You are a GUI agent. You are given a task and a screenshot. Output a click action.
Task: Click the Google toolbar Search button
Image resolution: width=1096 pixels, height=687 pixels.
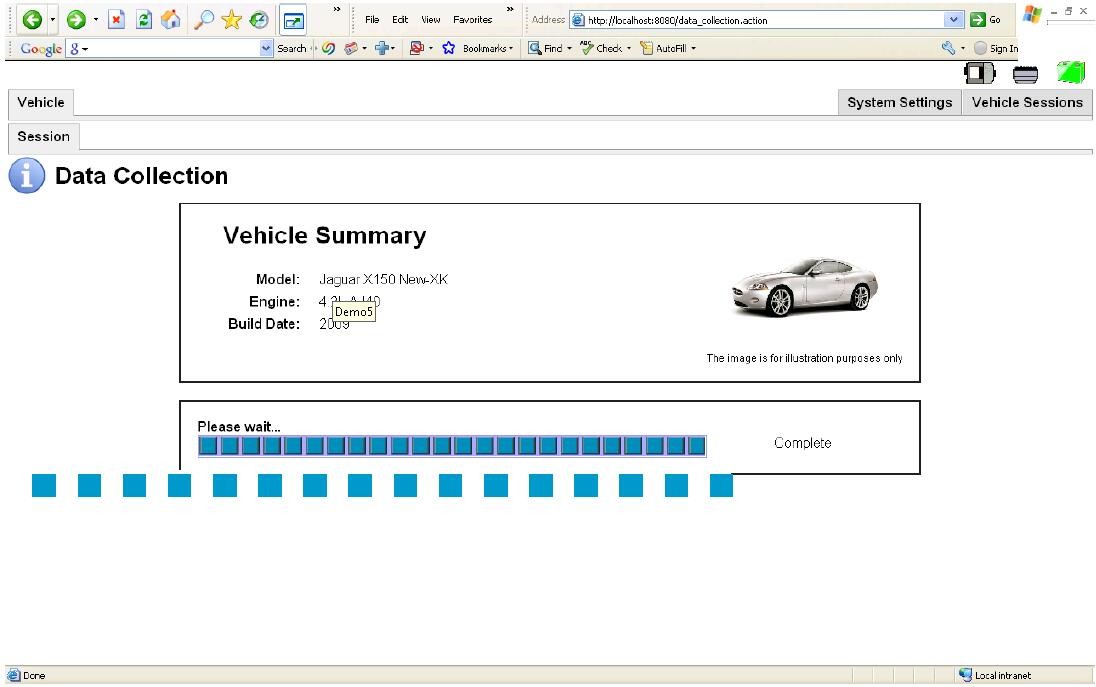291,48
